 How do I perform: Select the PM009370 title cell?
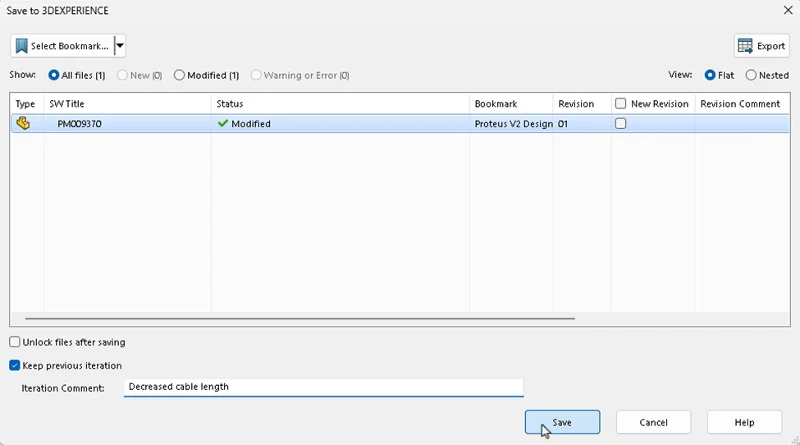[127, 123]
